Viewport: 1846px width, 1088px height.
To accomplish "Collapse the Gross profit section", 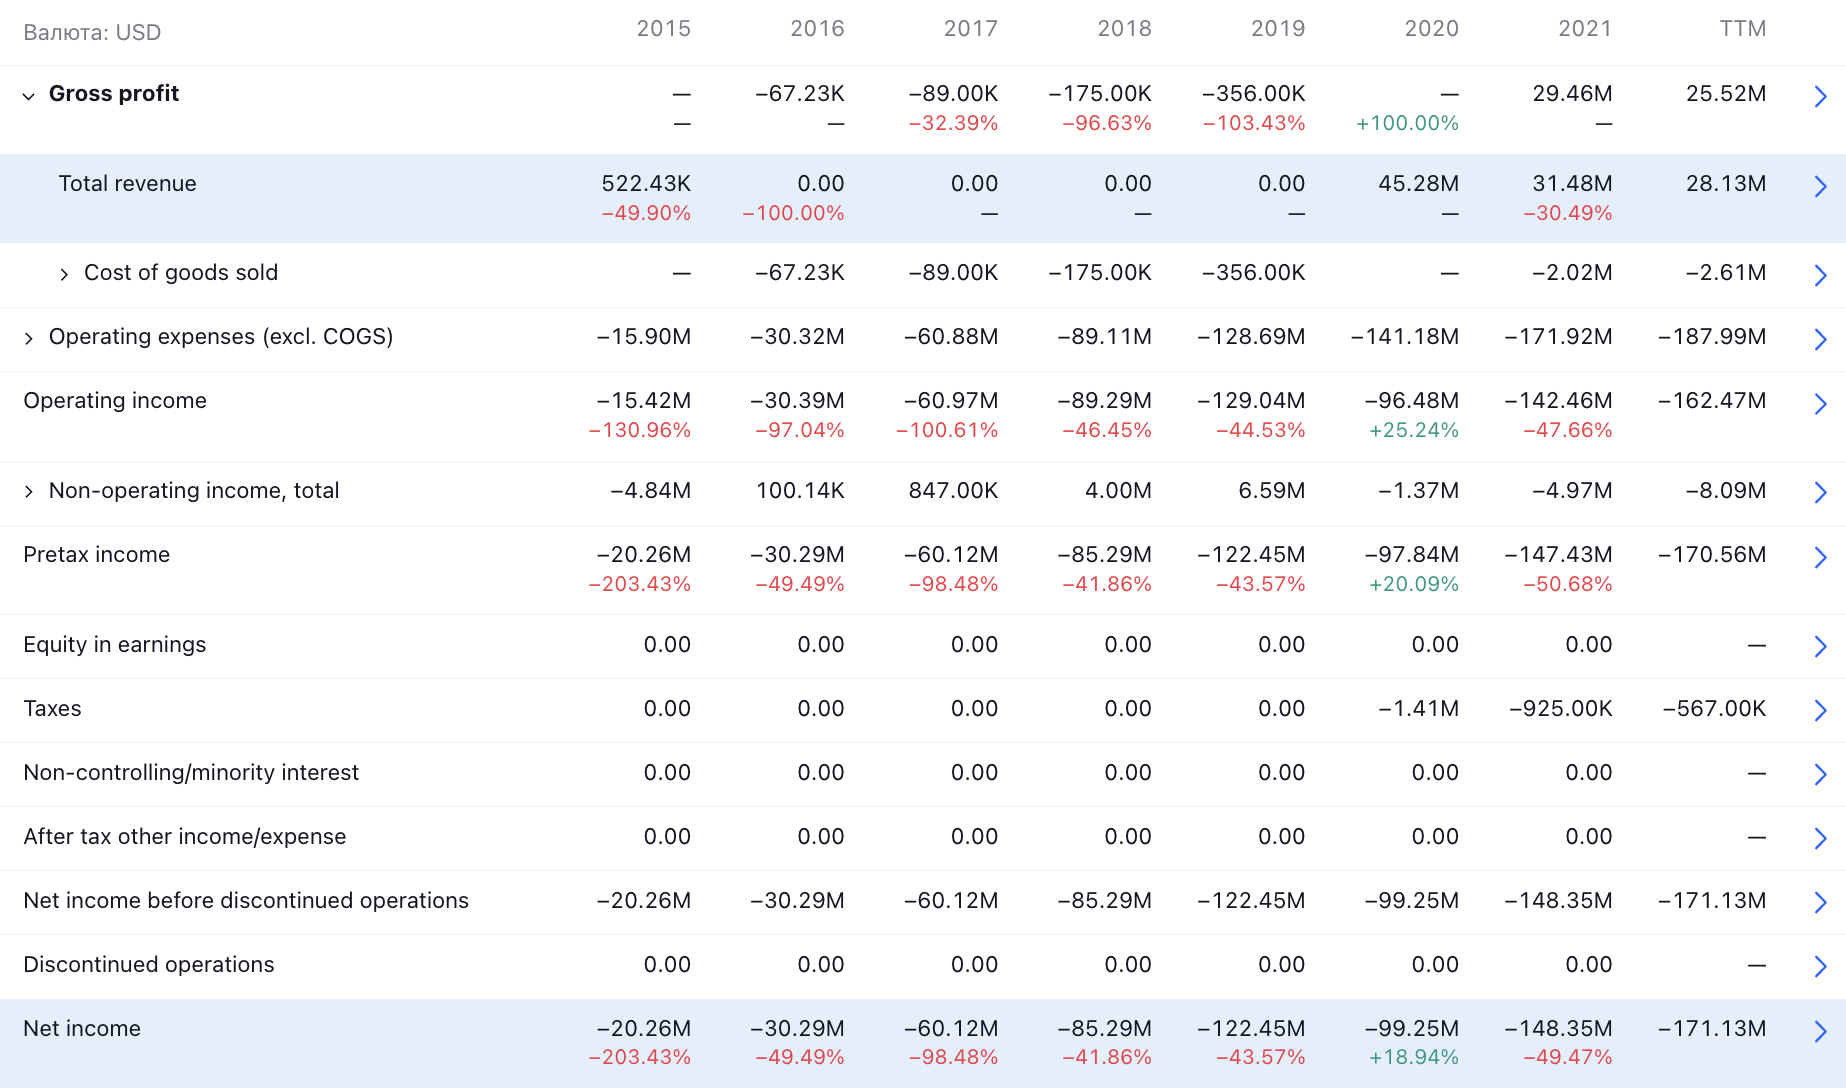I will [x=29, y=96].
